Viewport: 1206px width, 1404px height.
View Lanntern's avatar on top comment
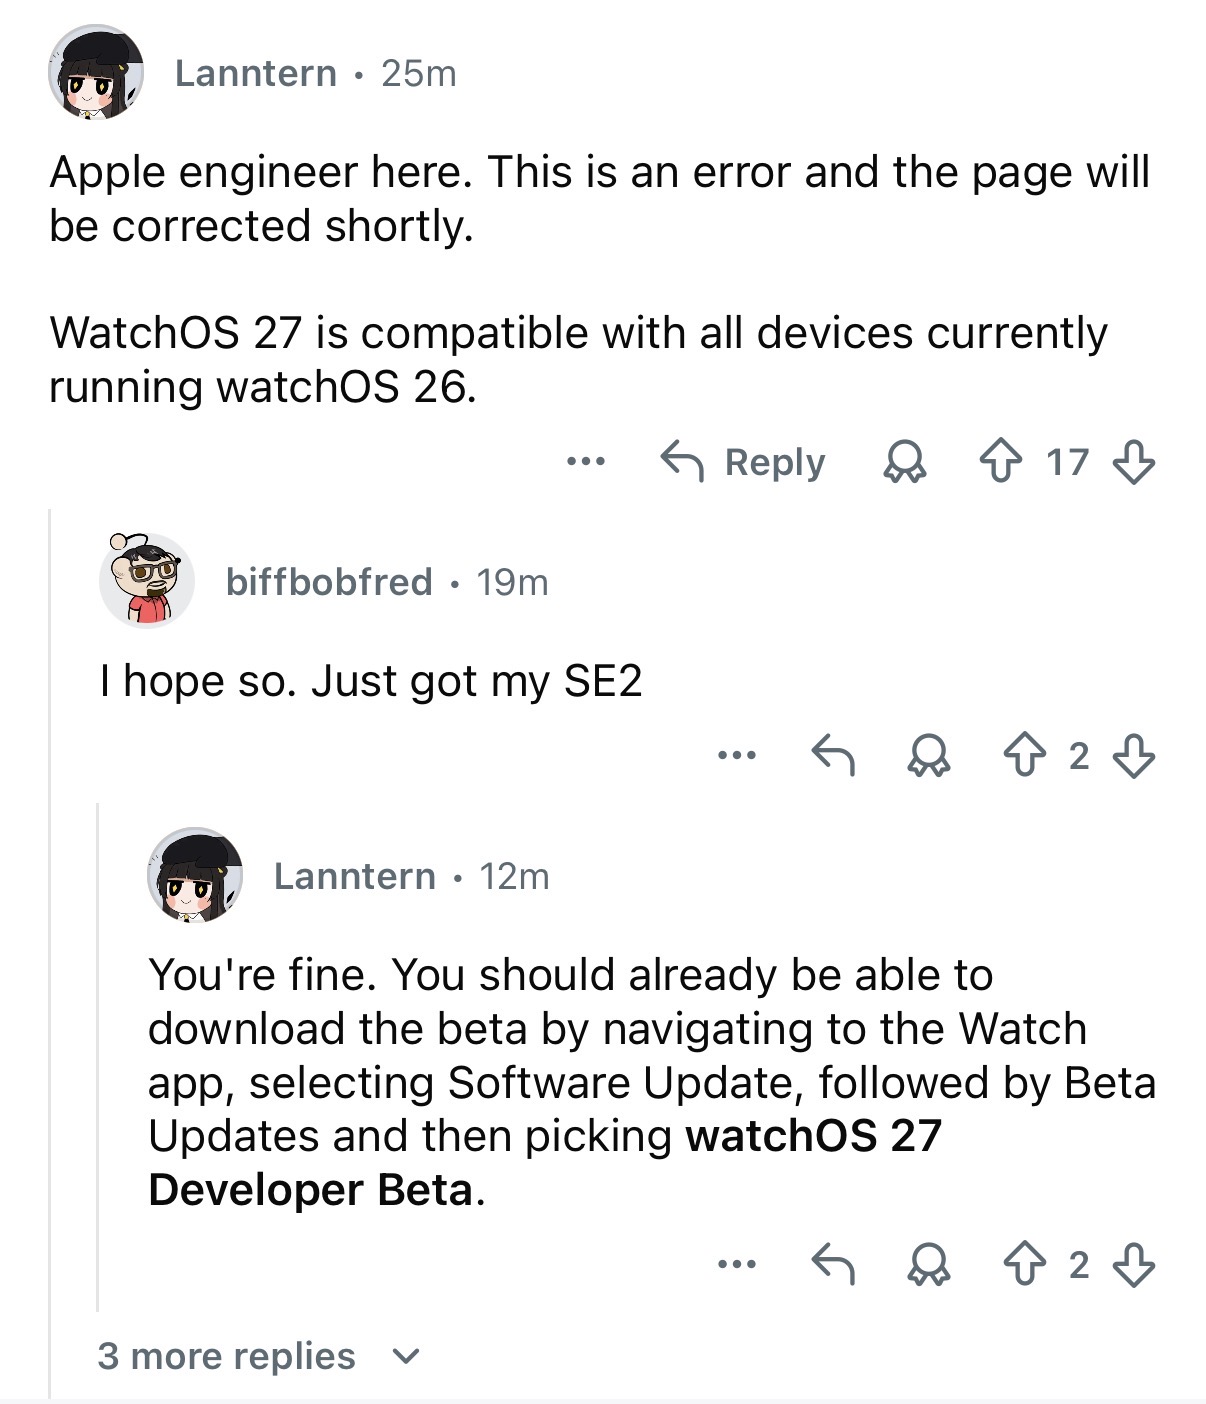[96, 73]
